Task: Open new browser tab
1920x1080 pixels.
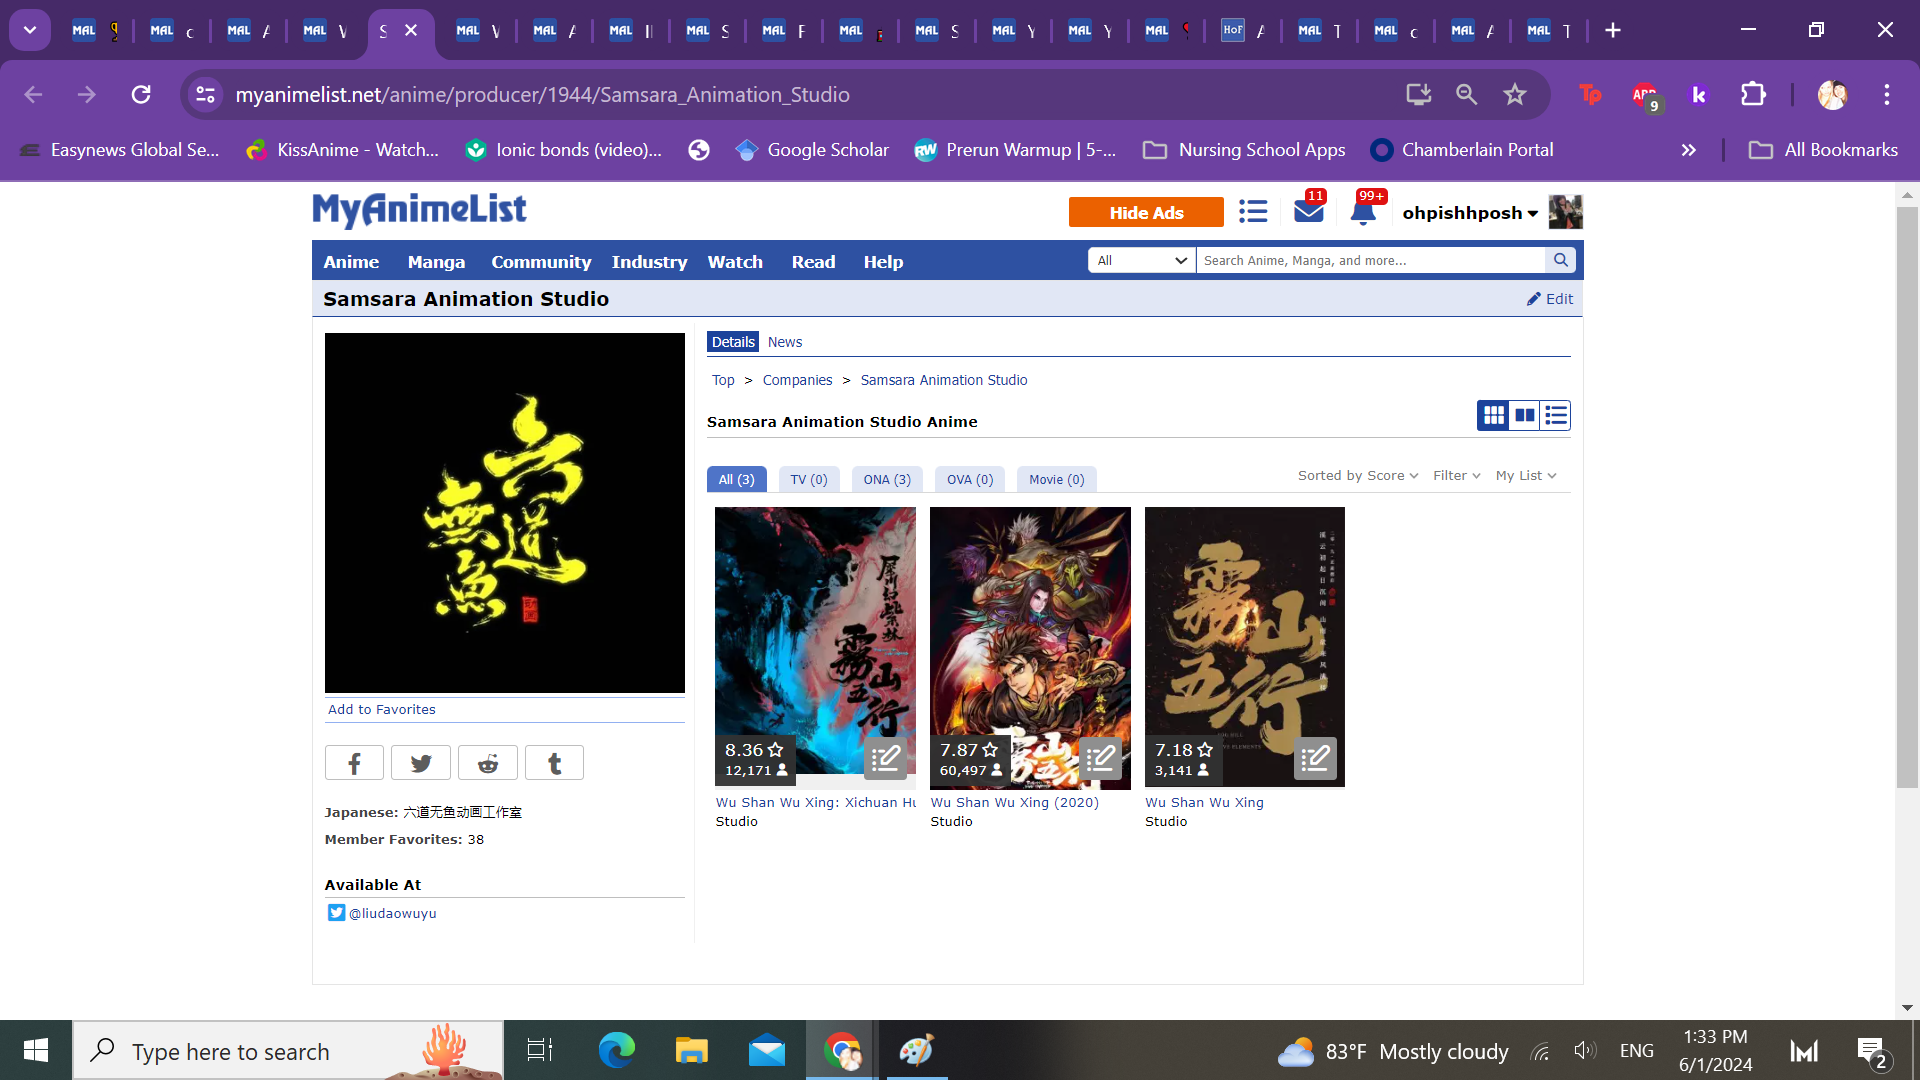Action: coord(1613,30)
